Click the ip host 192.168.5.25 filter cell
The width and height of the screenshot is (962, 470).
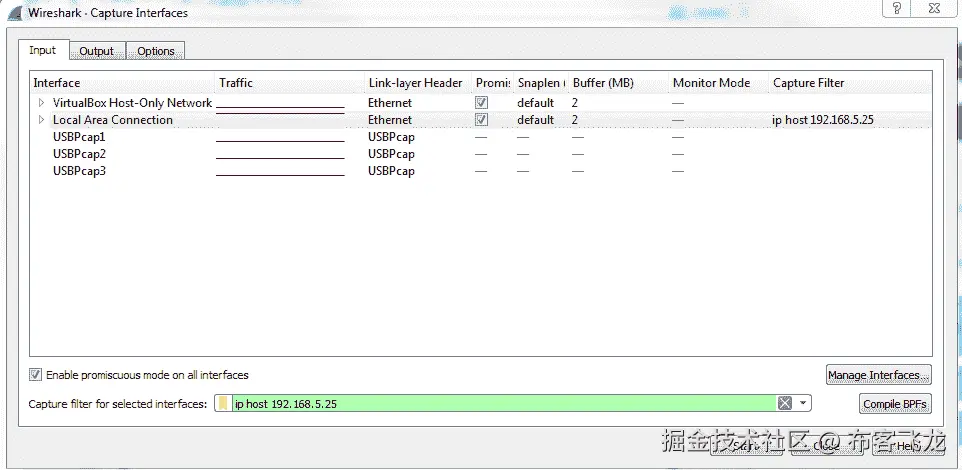(x=823, y=120)
